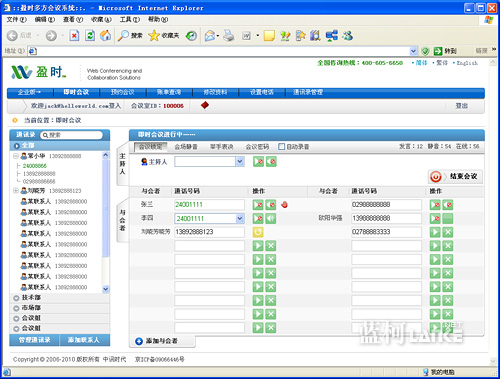Enable the 自动录音 checkbox
Screen dimensions: 500x379
click(282, 147)
